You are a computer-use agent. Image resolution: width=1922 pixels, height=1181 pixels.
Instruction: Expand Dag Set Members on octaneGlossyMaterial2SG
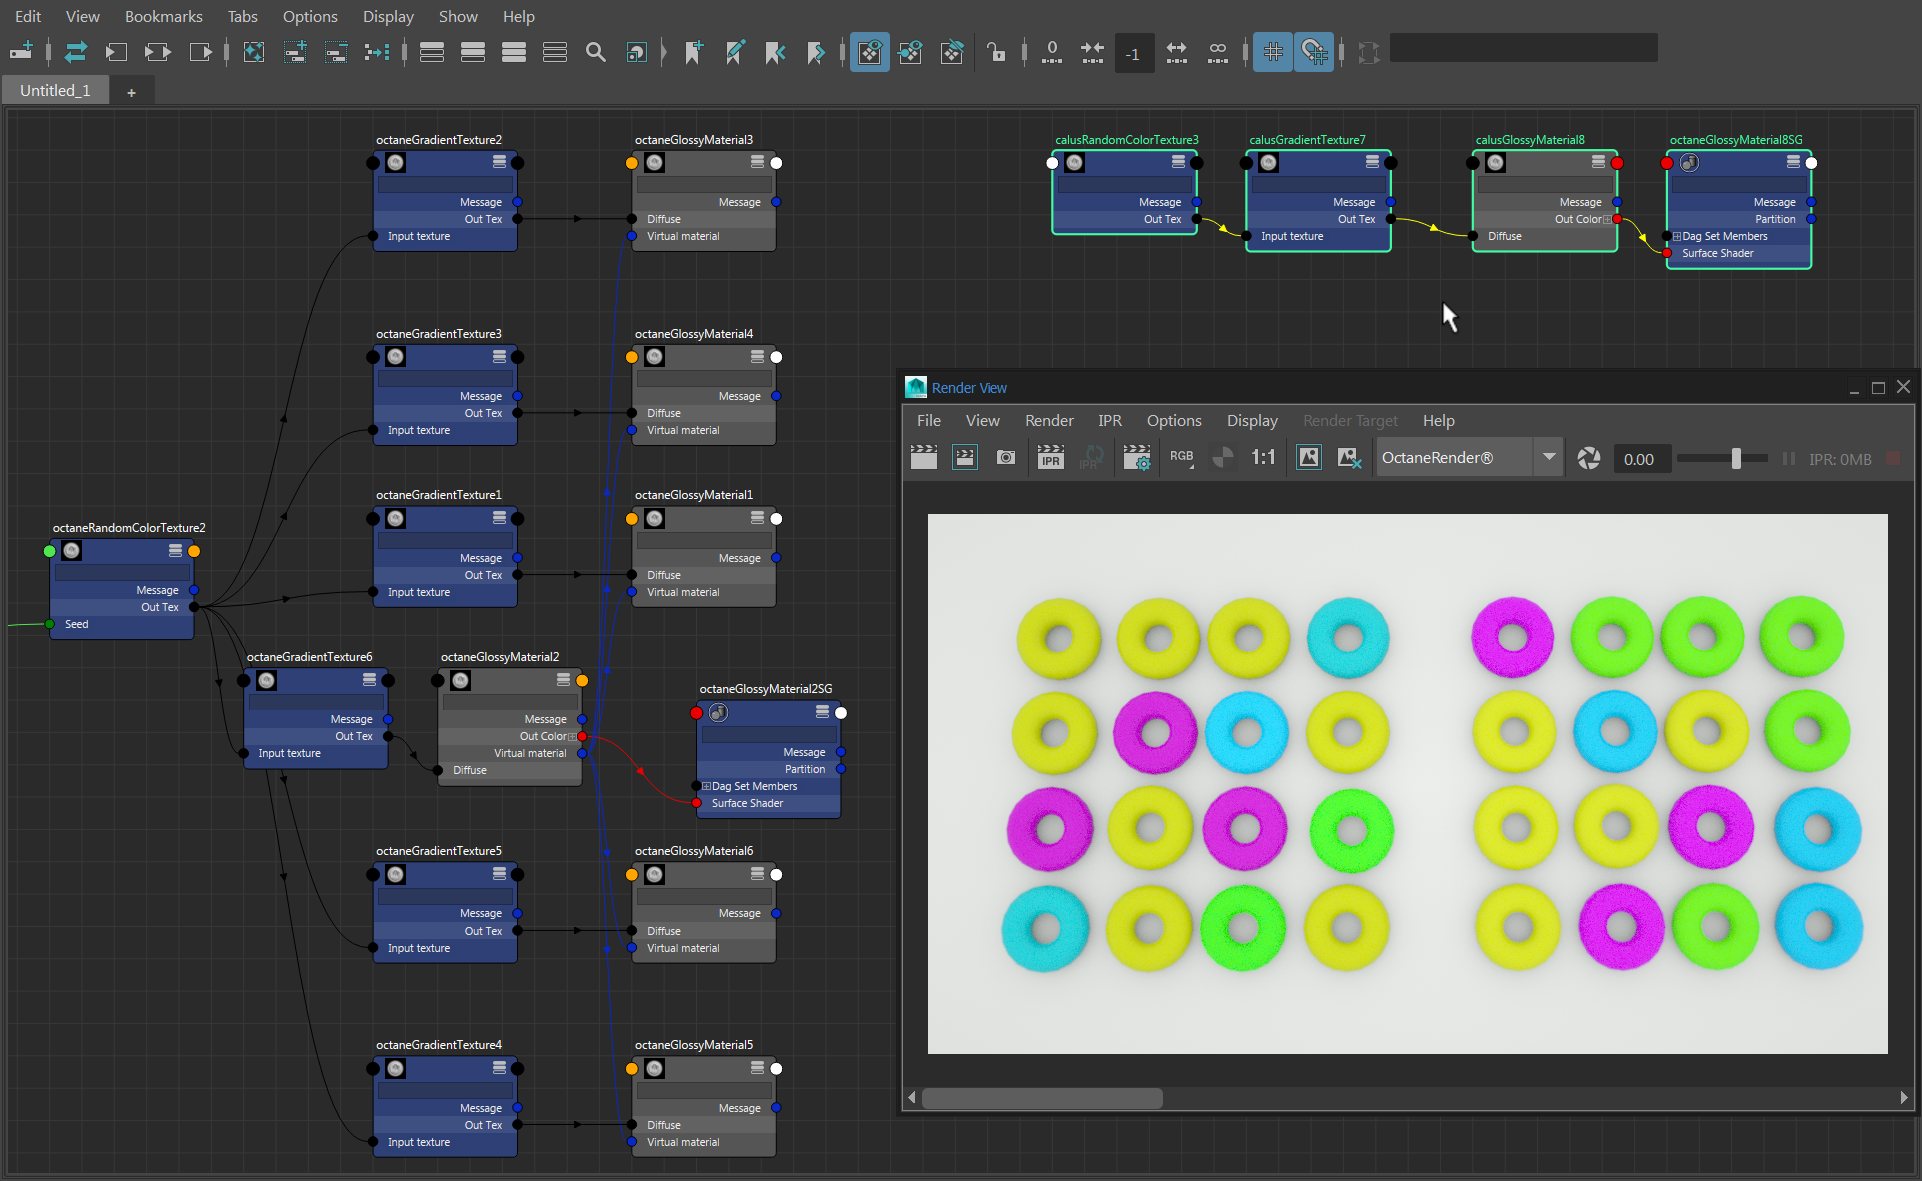tap(706, 787)
